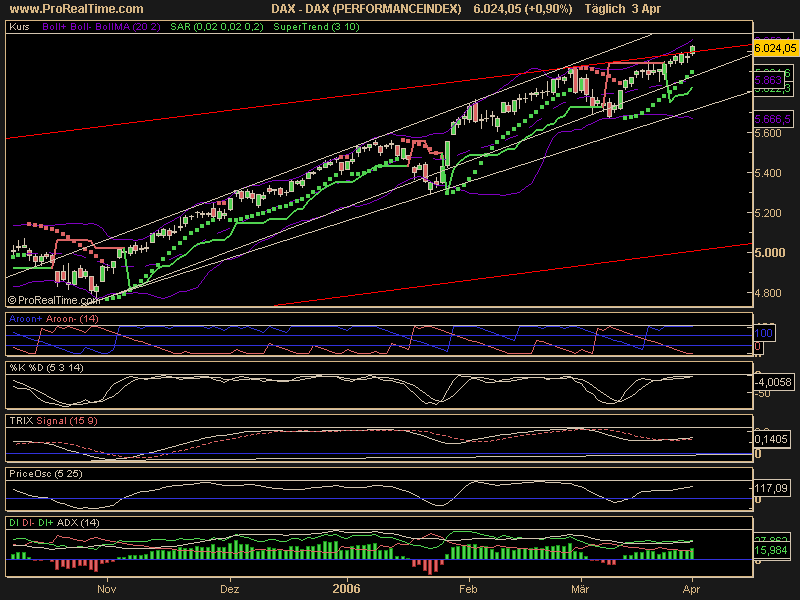
Task: Click the Mär label on the time axis
Action: tap(580, 589)
